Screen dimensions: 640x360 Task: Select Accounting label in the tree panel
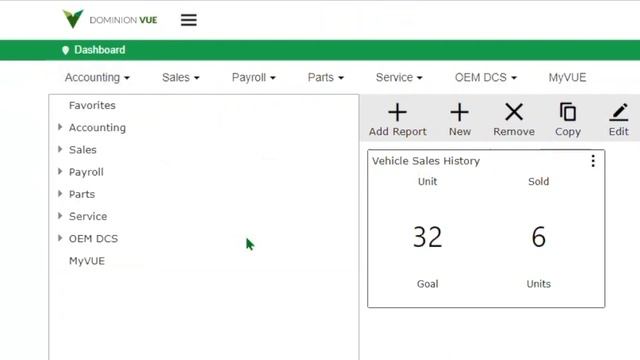pyautogui.click(x=98, y=128)
